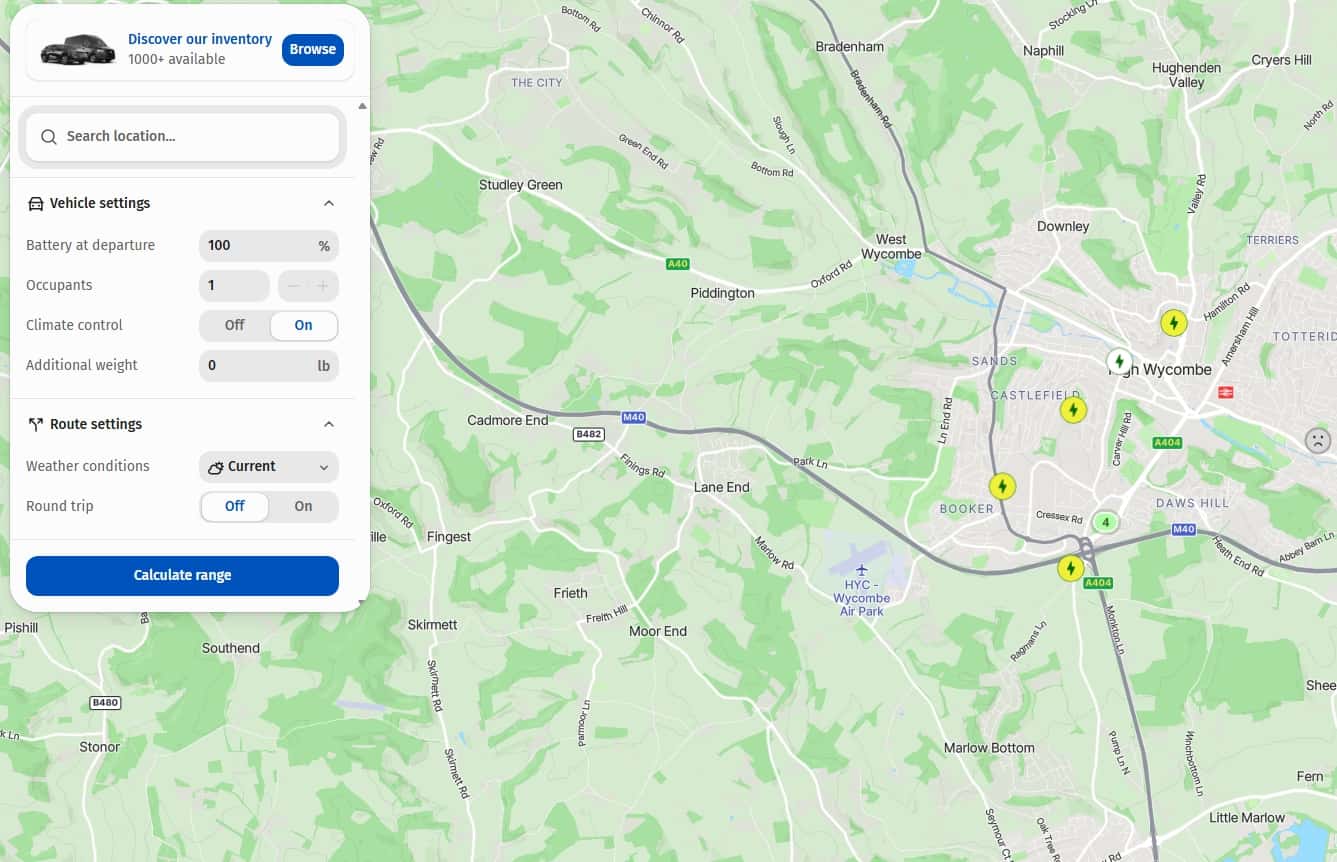Click the car icon beside Vehicle settings

click(36, 204)
